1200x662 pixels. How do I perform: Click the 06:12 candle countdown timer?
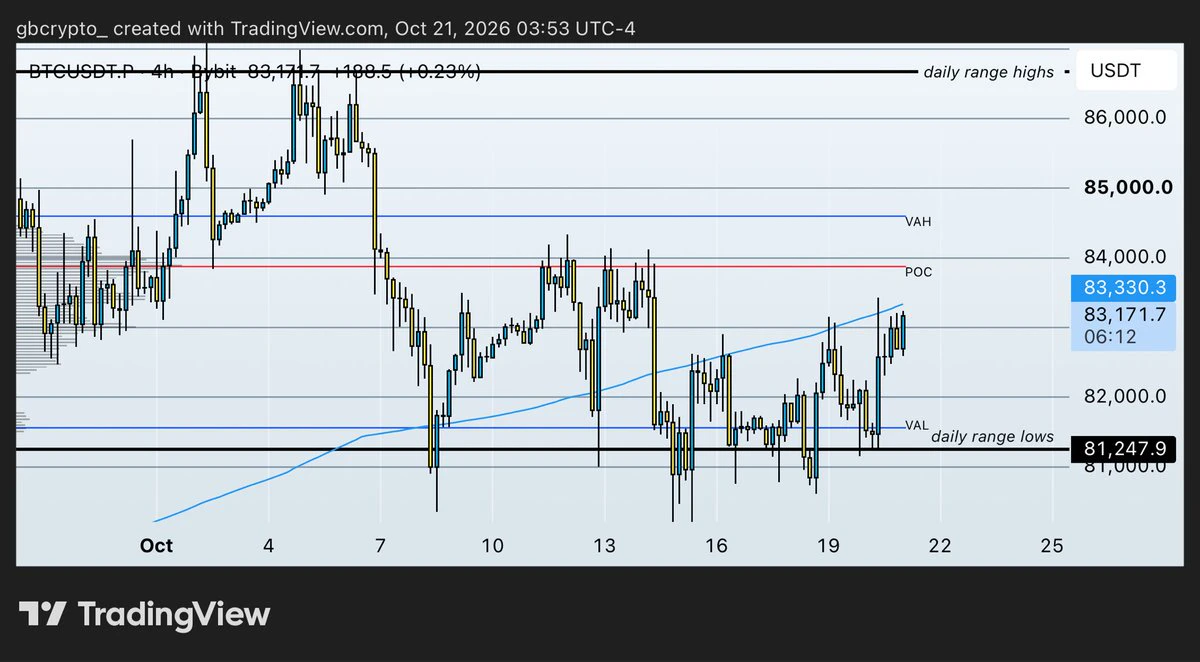pos(1105,338)
